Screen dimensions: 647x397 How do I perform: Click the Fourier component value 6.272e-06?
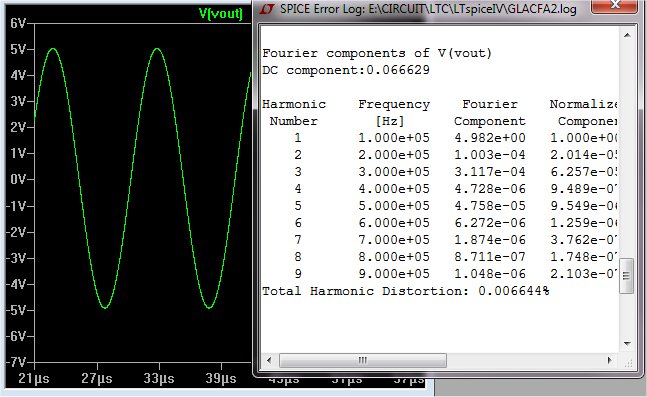490,223
